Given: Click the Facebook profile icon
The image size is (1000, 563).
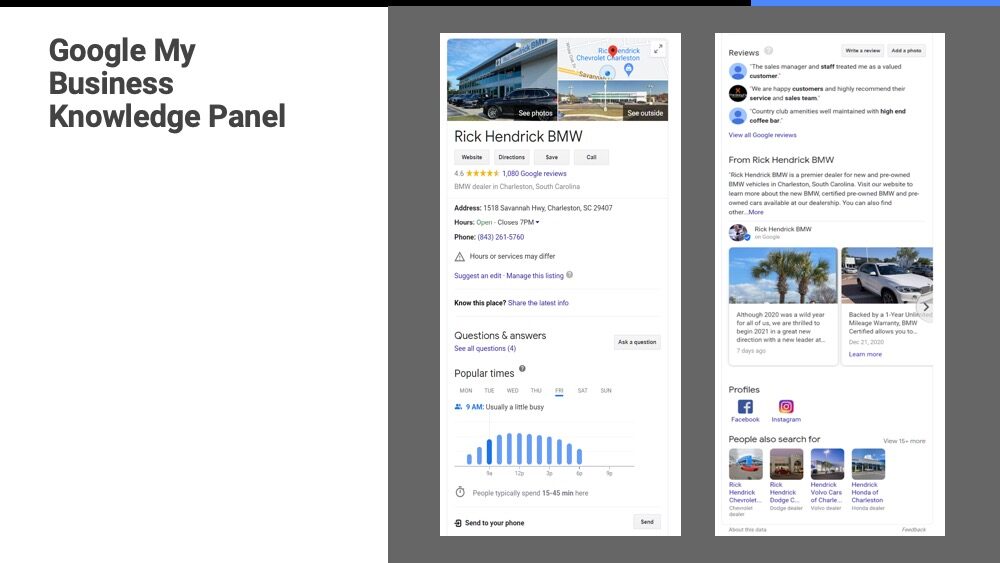Looking at the screenshot, I should [745, 406].
